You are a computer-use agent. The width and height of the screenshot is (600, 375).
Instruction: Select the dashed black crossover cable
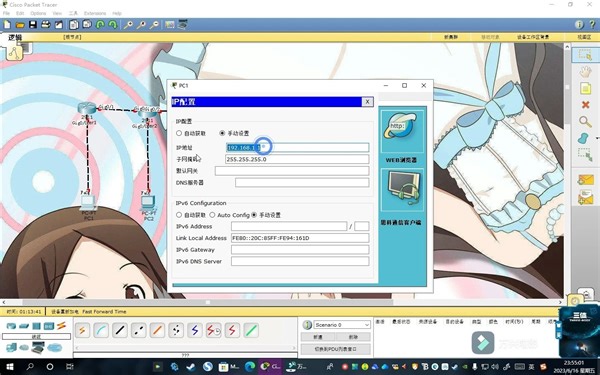pos(139,330)
